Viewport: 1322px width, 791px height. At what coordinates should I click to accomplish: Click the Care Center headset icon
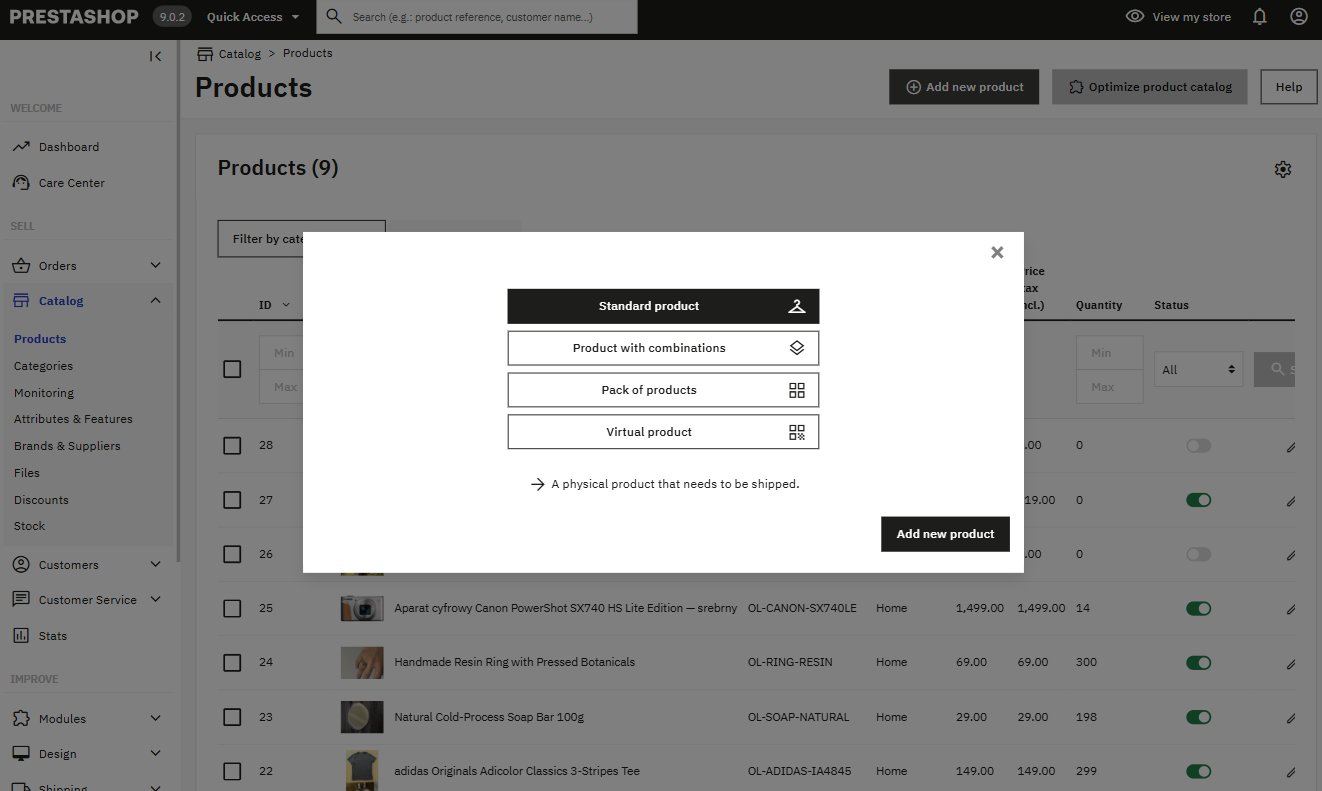[x=21, y=183]
